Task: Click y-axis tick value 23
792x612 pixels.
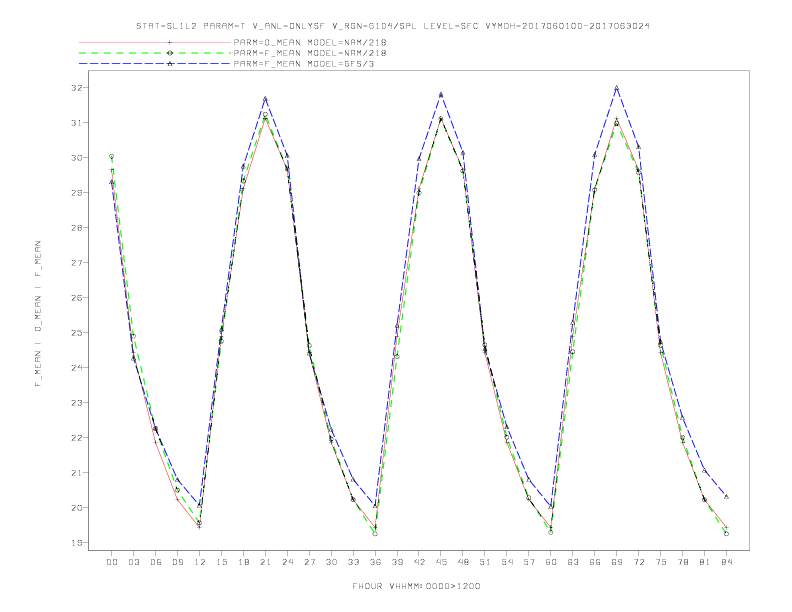Action: coord(77,403)
